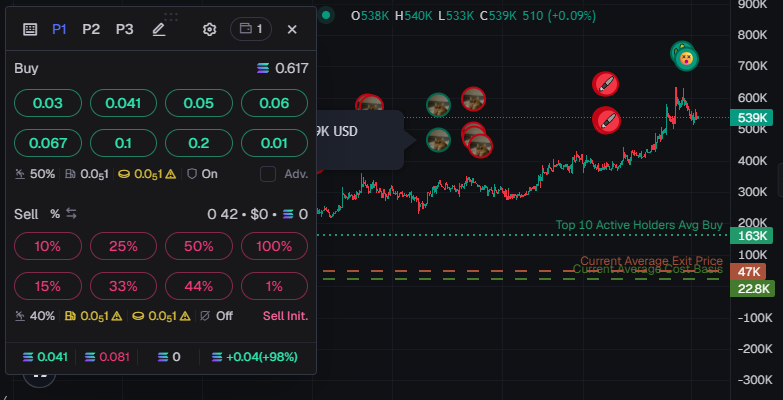Click Top 10 Active Holders Avg Buy label

639,225
